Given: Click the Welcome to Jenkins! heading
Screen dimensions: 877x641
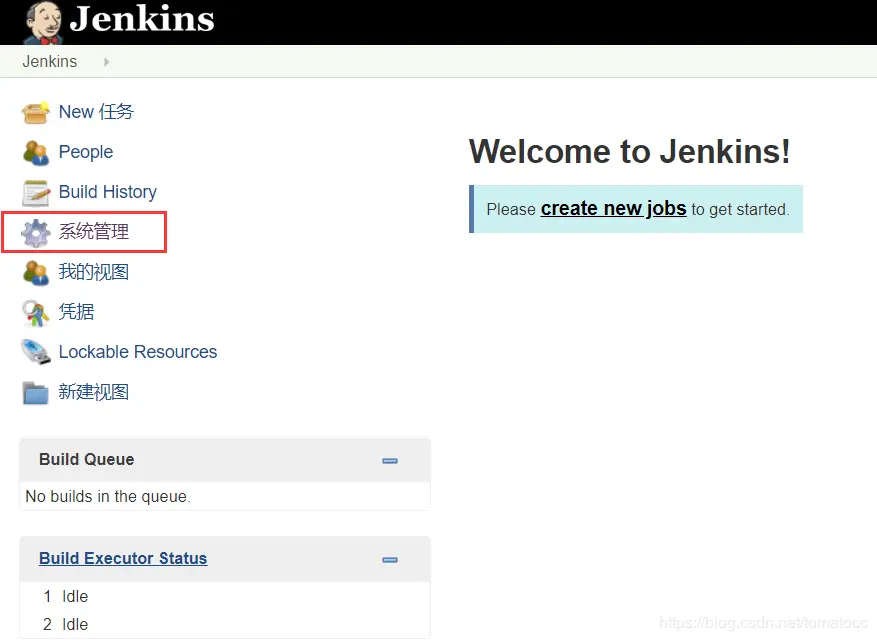Looking at the screenshot, I should click(x=630, y=152).
